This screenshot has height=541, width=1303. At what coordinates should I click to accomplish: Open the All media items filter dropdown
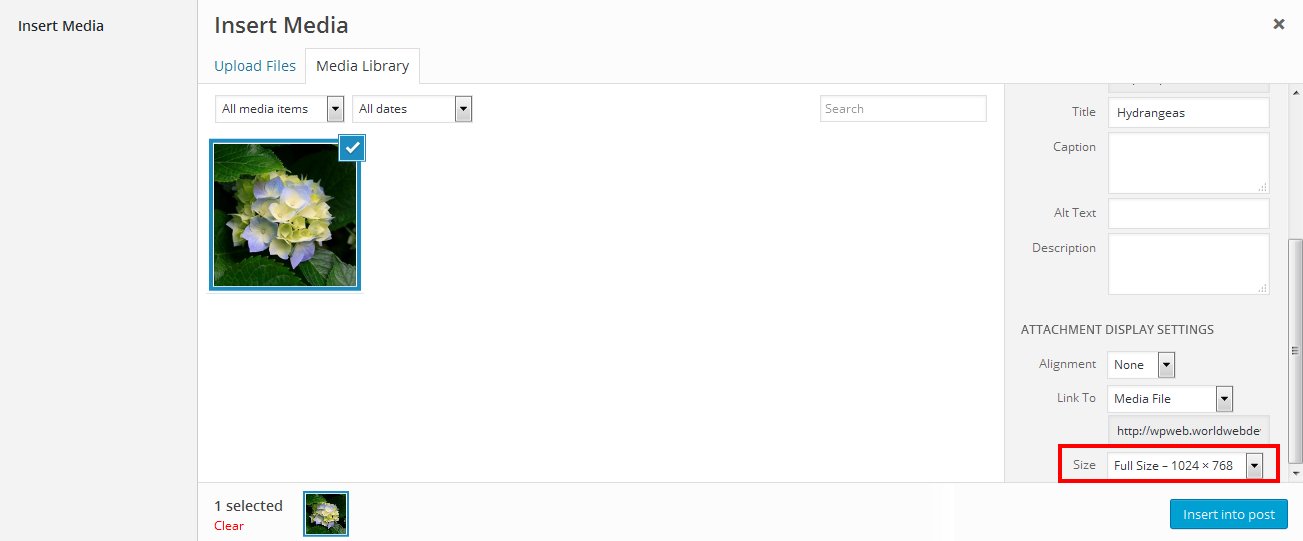click(280, 109)
